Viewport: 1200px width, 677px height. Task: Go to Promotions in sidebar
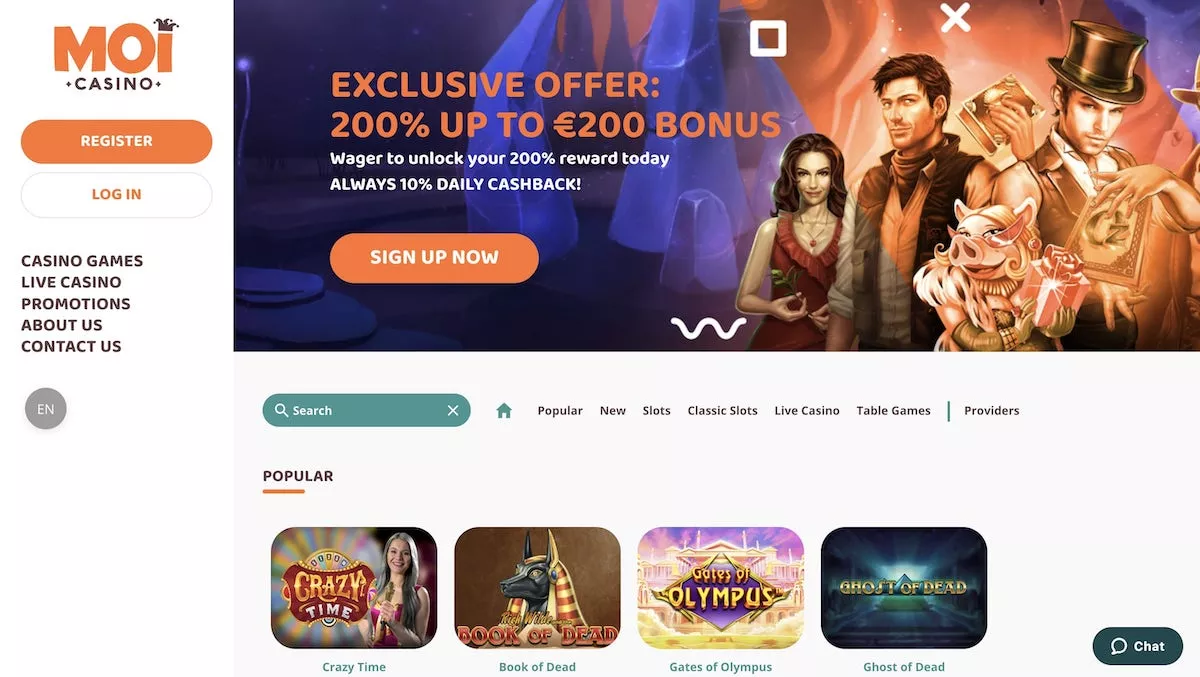point(76,304)
